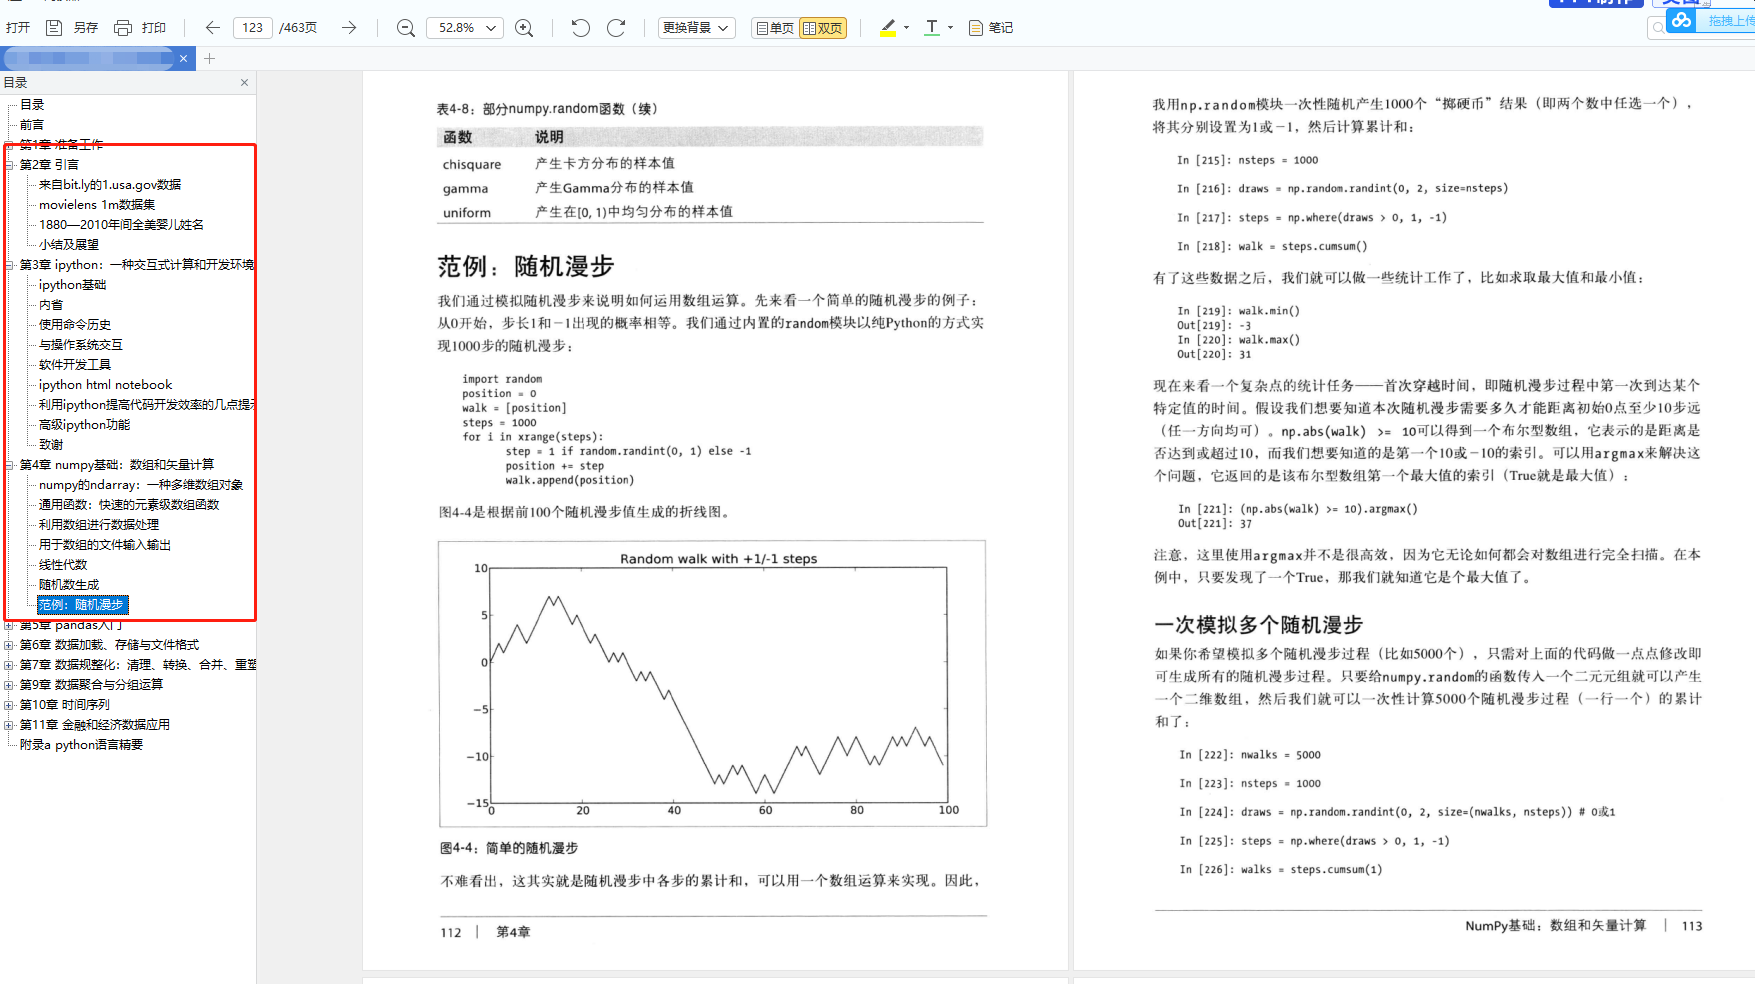Switch to single page (单页) view
The height and width of the screenshot is (984, 1755).
tap(775, 28)
